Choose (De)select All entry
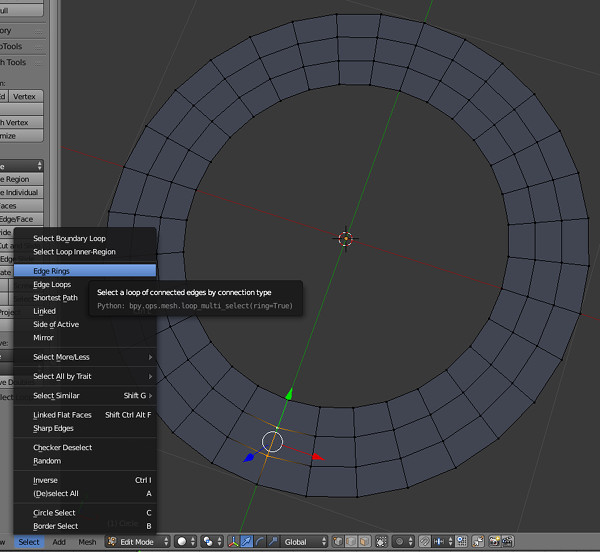Viewport: 600px width, 552px height. (x=85, y=493)
